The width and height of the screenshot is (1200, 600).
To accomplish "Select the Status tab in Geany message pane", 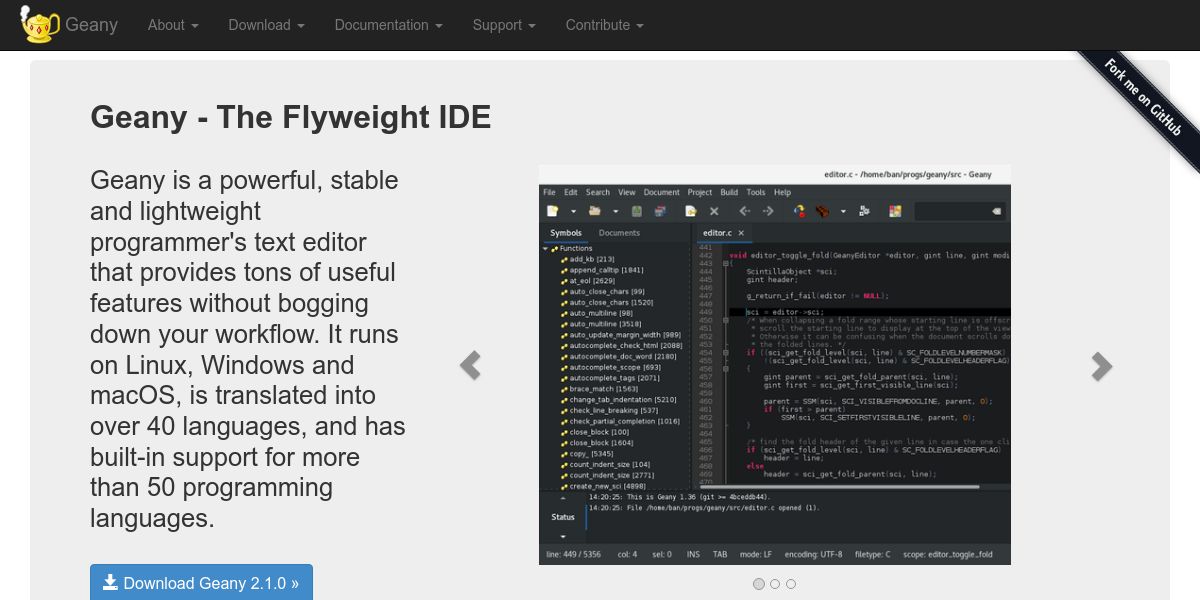I will pyautogui.click(x=563, y=517).
